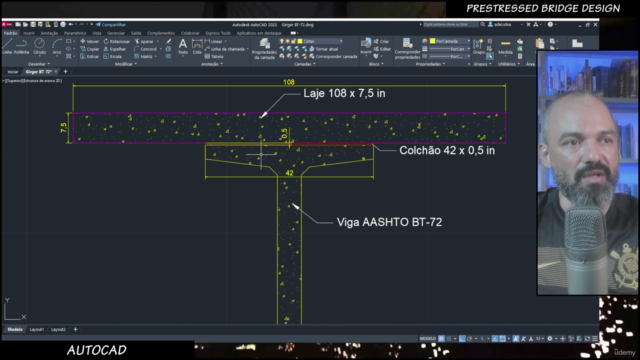Click Editar block button
This screenshot has height=360, width=640.
[382, 49]
